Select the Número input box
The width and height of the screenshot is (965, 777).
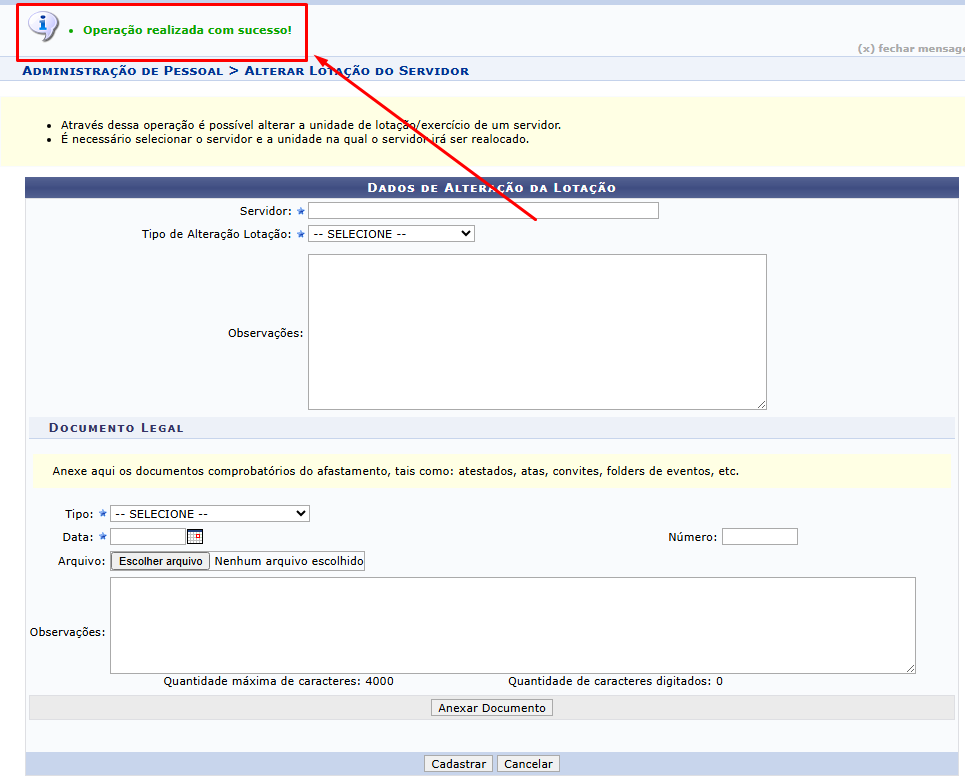[759, 537]
